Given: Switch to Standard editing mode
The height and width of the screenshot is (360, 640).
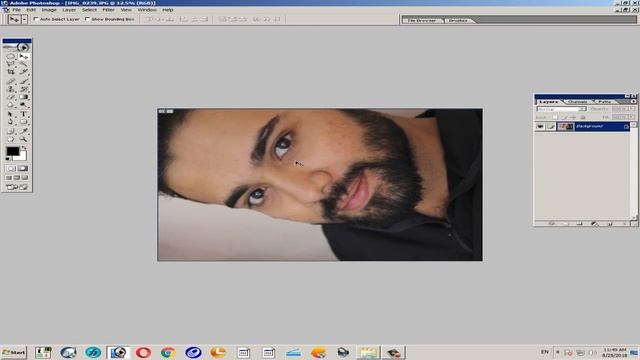Looking at the screenshot, I should [x=11, y=168].
